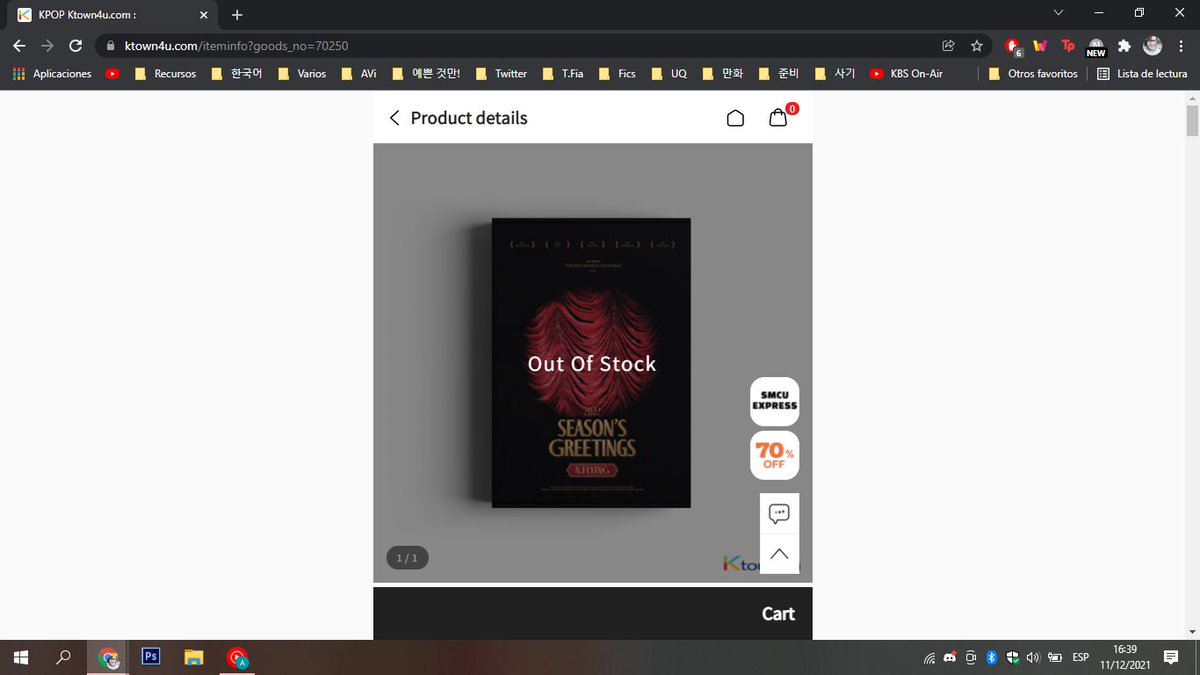Image resolution: width=1200 pixels, height=675 pixels.
Task: Open Chrome three-dot menu
Action: click(x=1181, y=46)
